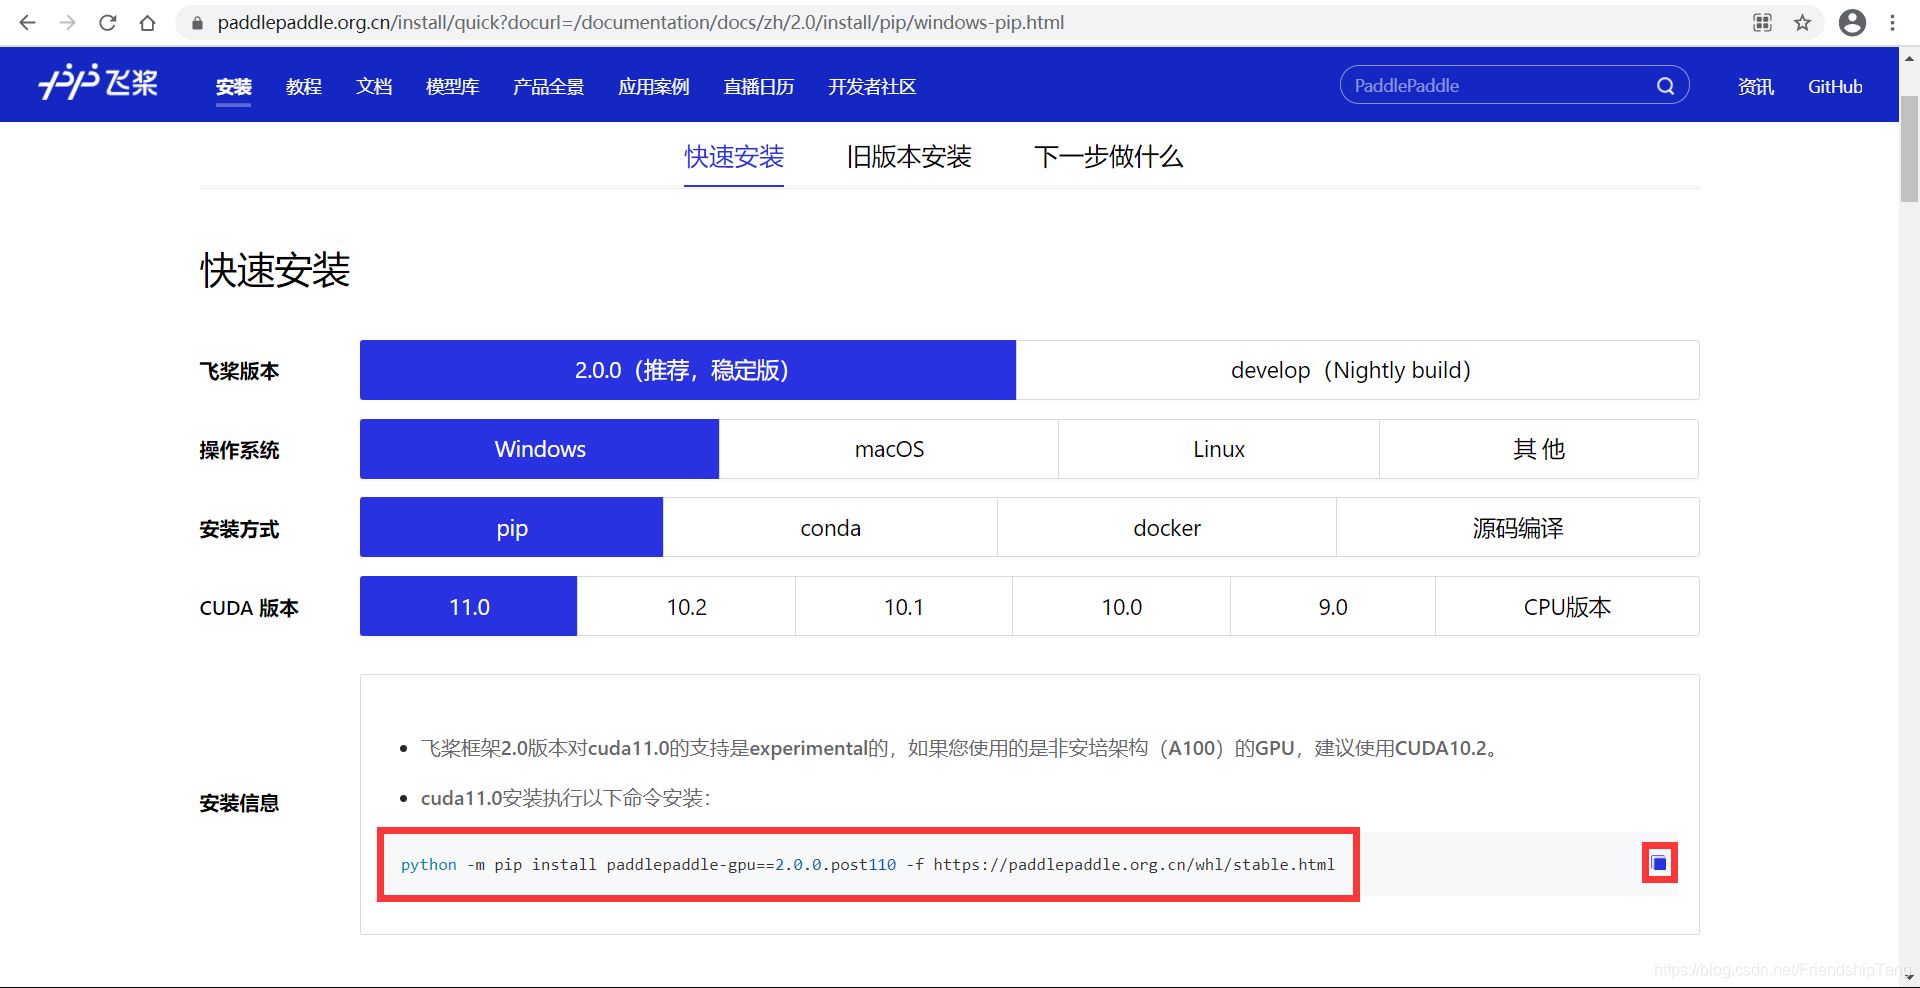Image resolution: width=1920 pixels, height=988 pixels.
Task: Reload the current page
Action: 107,22
